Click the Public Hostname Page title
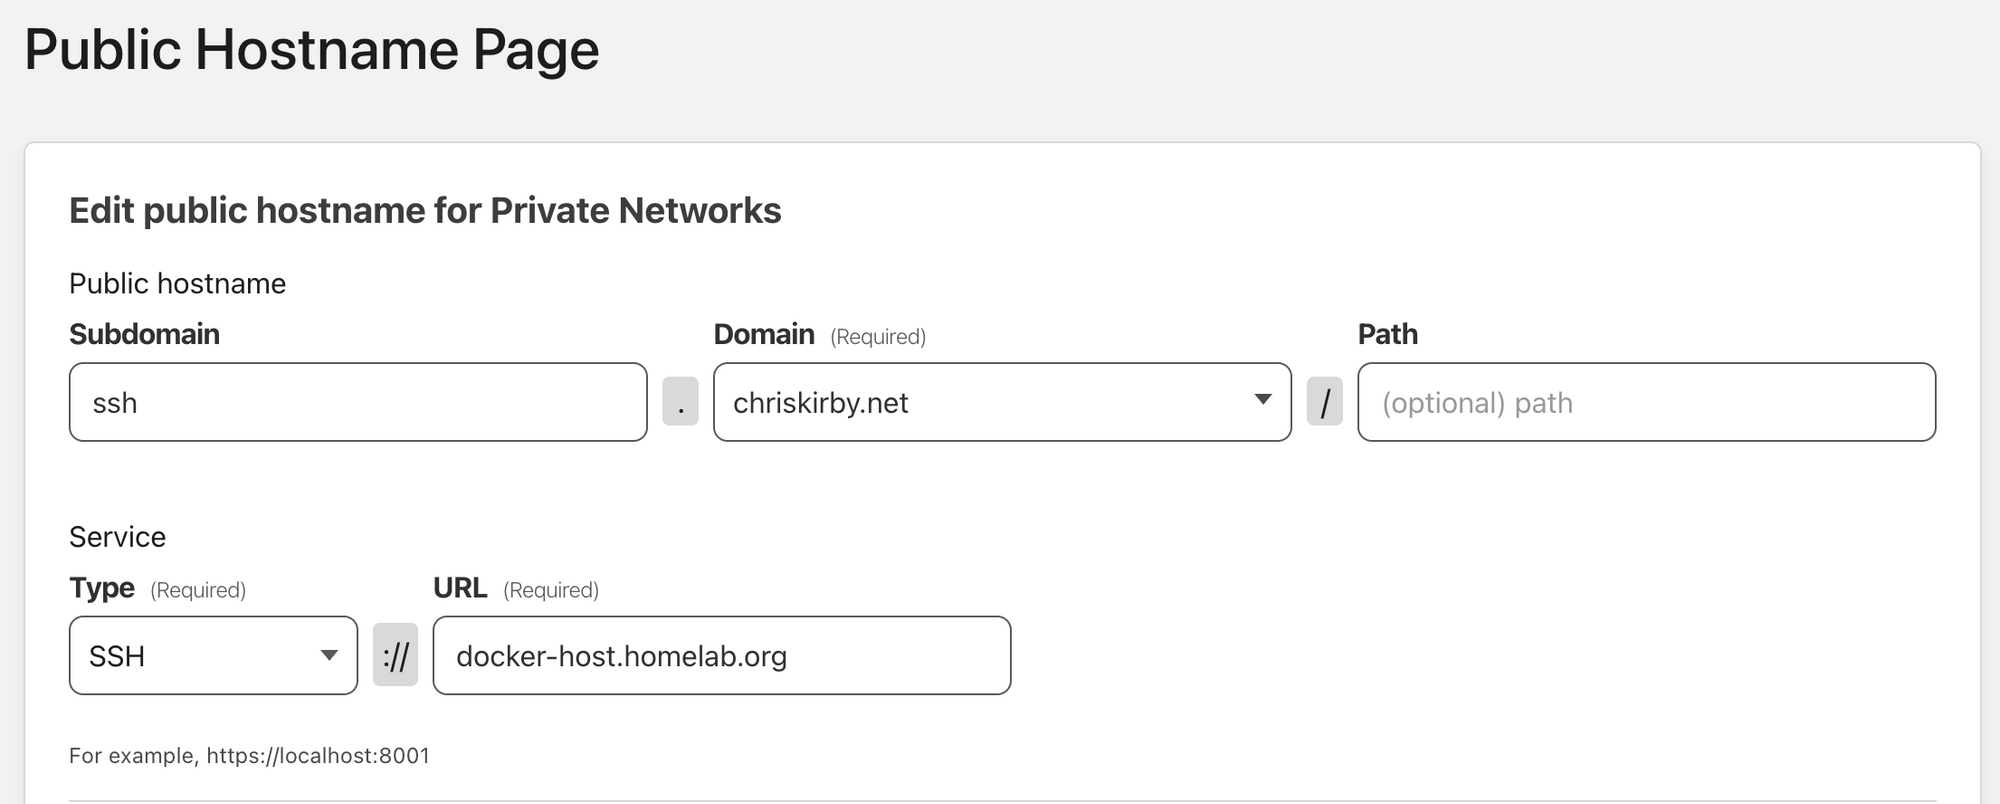 coord(313,47)
